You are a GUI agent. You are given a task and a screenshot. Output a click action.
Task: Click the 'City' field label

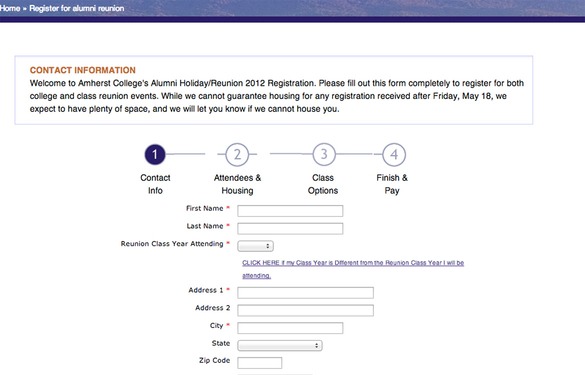[216, 326]
